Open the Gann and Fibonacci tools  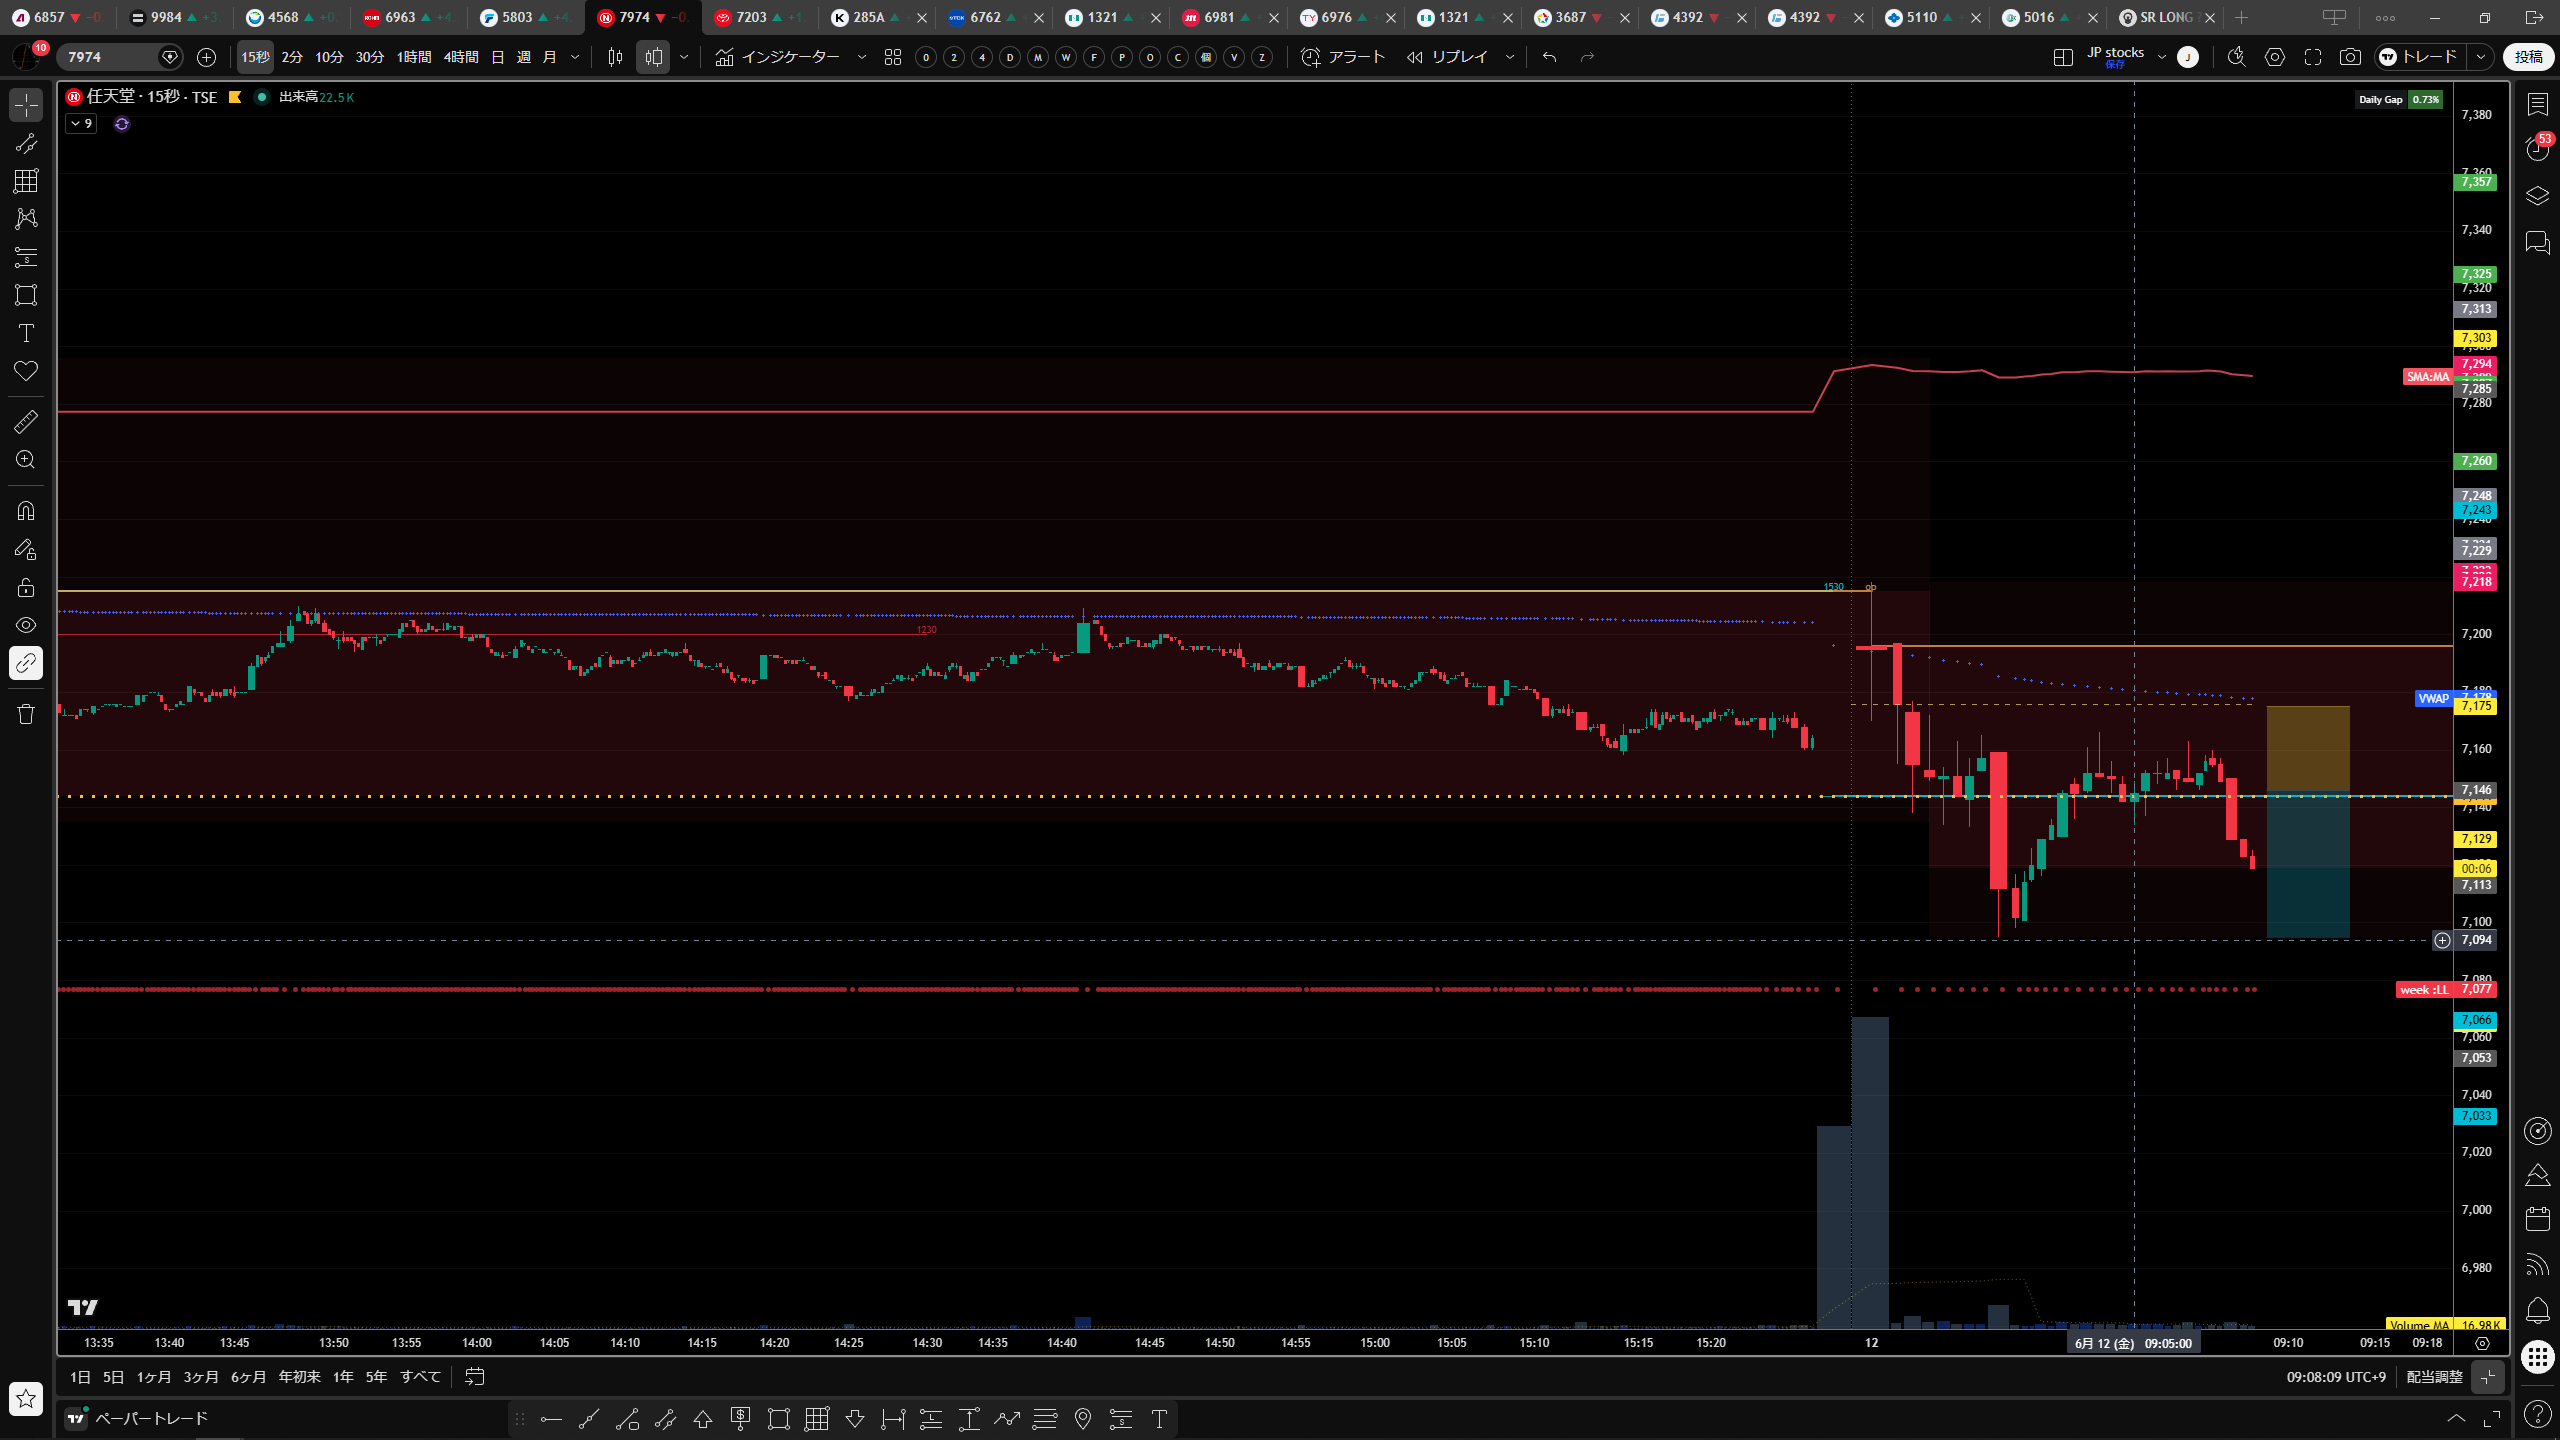[26, 181]
